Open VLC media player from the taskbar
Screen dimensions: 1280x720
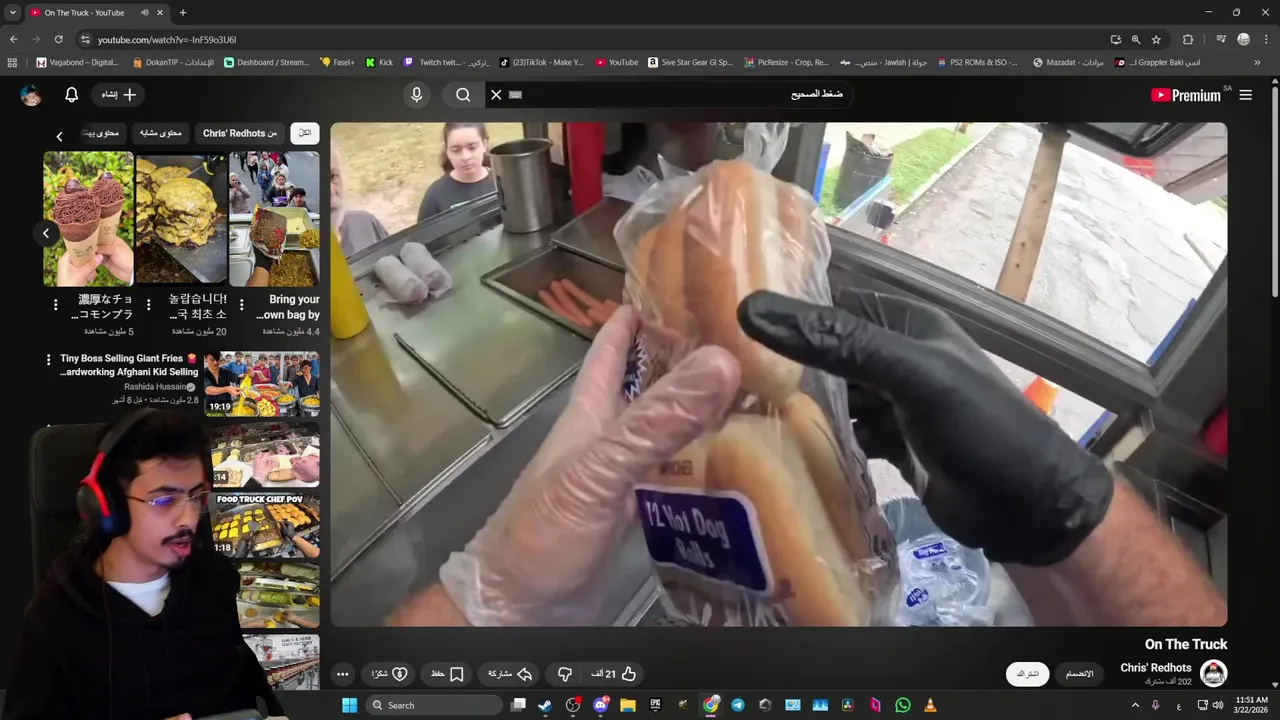pos(930,705)
